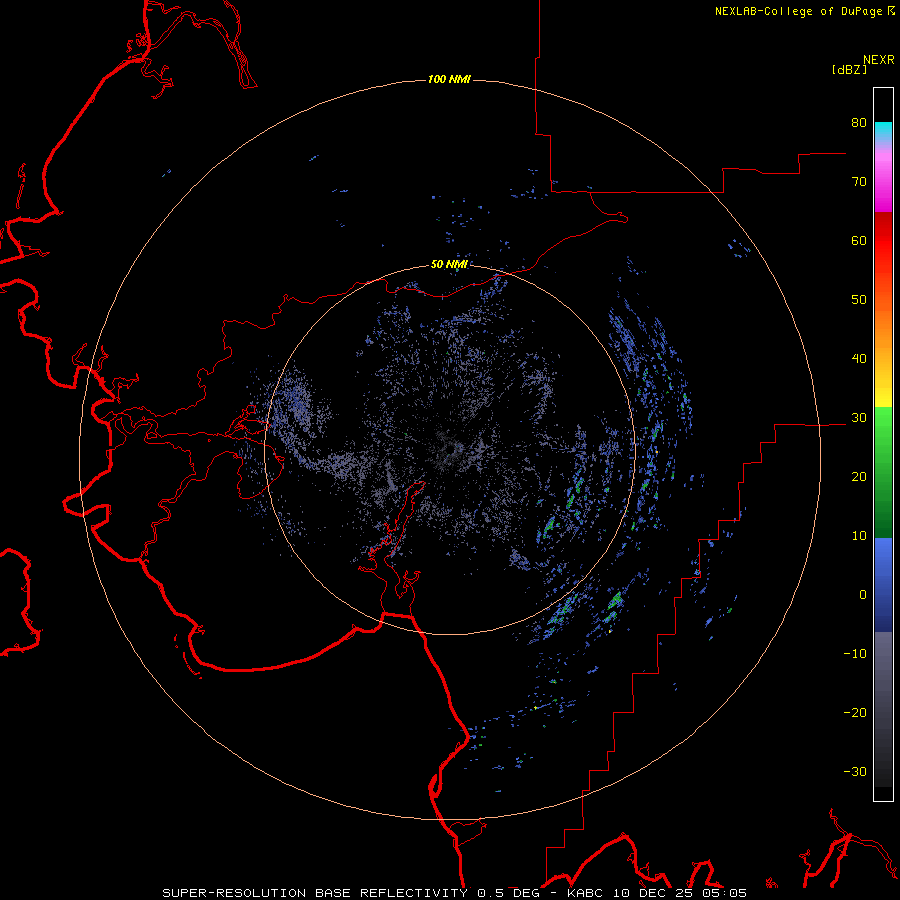This screenshot has height=900, width=900.
Task: Click the 10 value on the dBZ scale
Action: click(859, 536)
